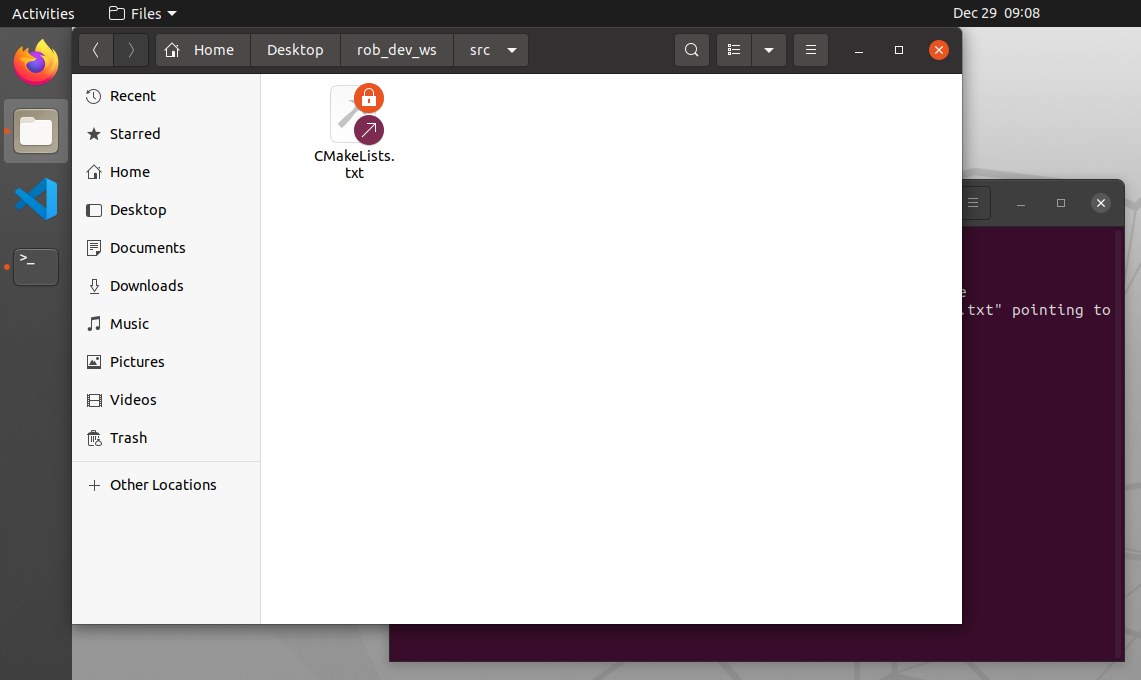This screenshot has width=1141, height=680.
Task: Click the terminal window scrollbar
Action: tap(1118, 443)
